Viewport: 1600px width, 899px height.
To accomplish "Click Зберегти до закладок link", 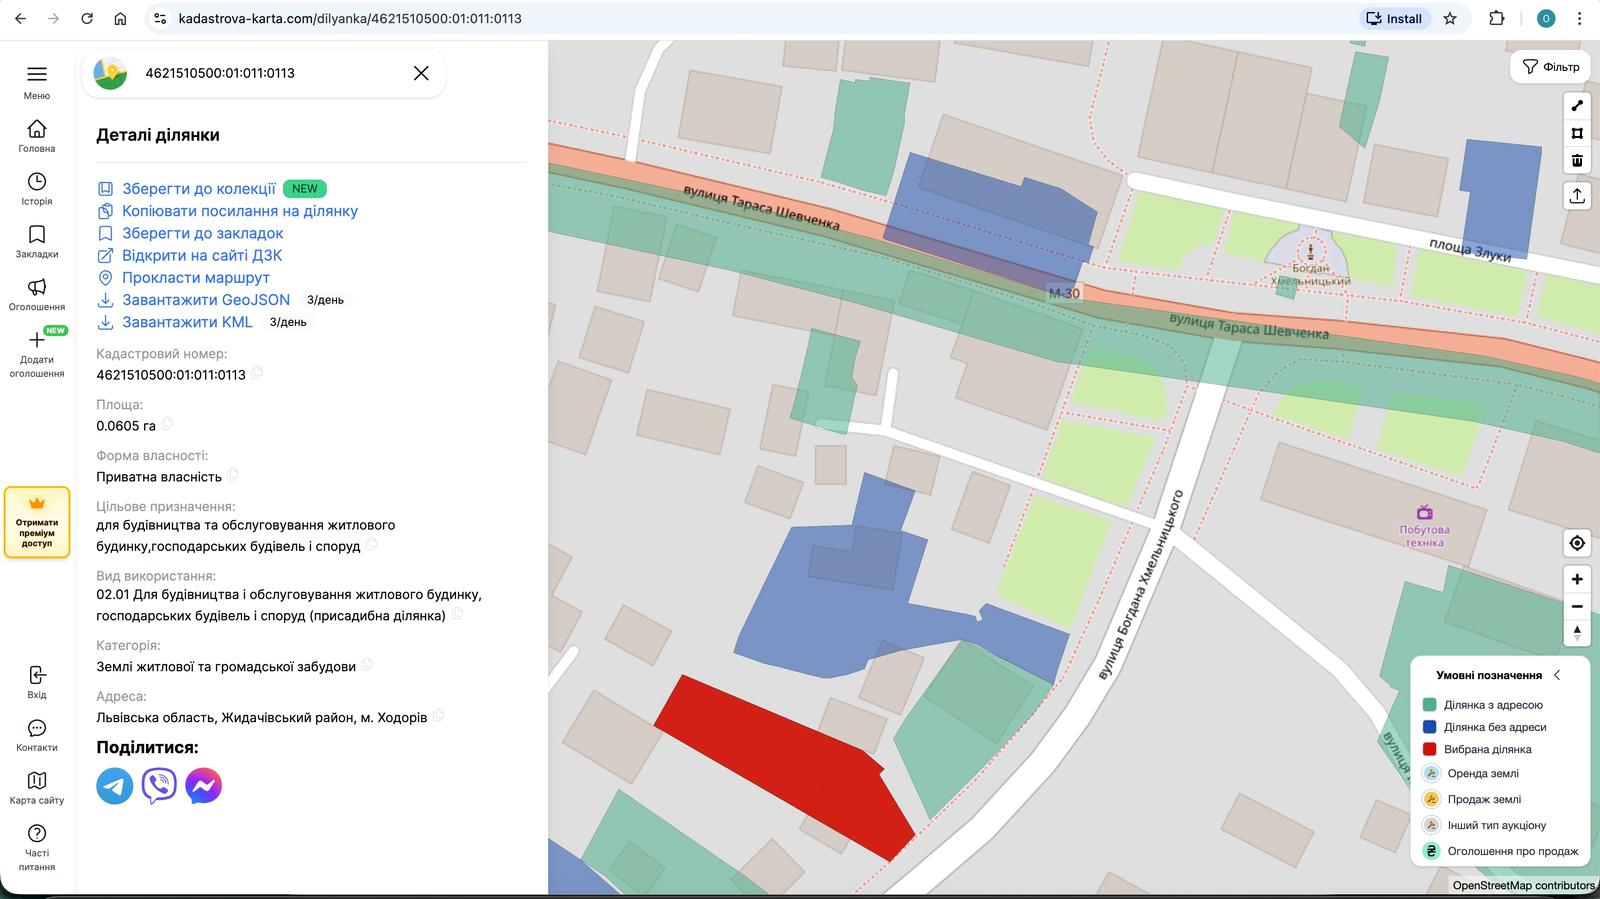I will point(202,233).
